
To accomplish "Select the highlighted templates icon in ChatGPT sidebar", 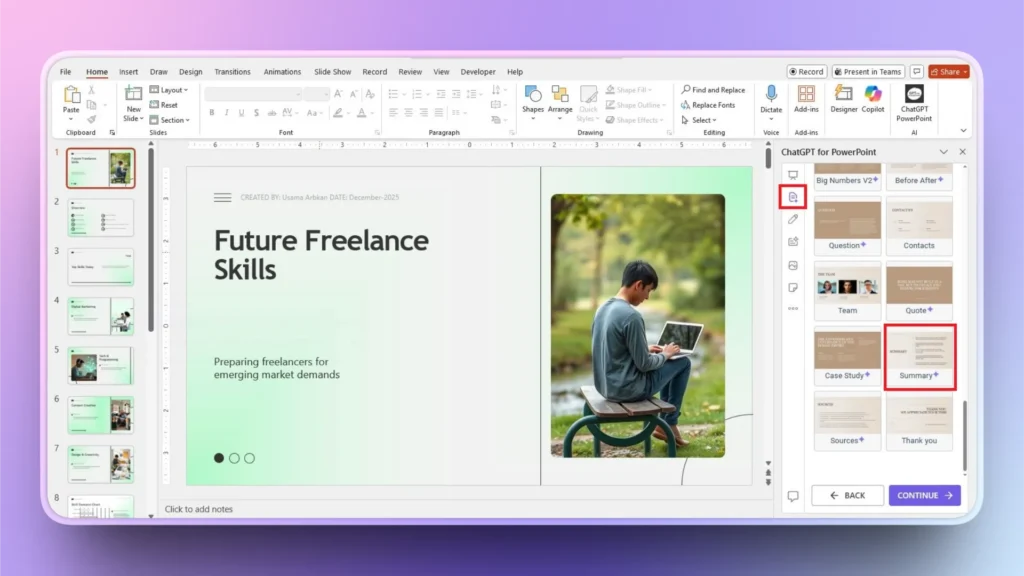I will 793,196.
